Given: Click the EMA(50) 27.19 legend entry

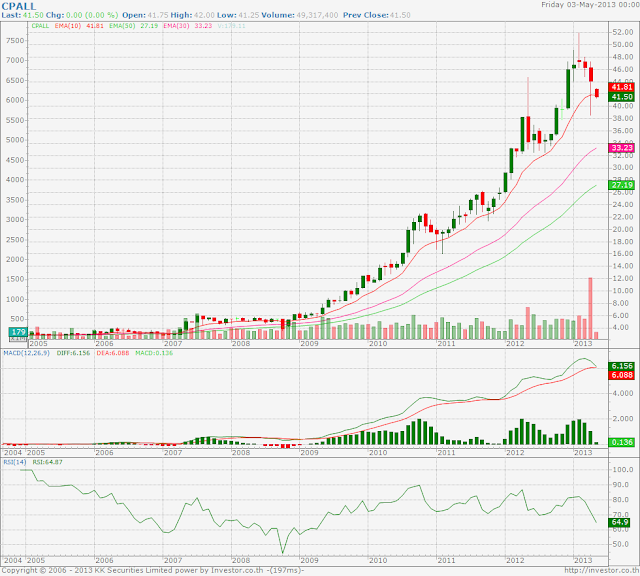Looking at the screenshot, I should 133,26.
